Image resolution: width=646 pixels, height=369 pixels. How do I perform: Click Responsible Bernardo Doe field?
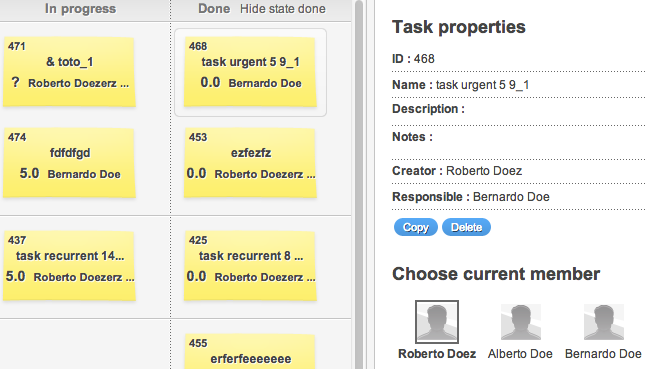(x=519, y=197)
